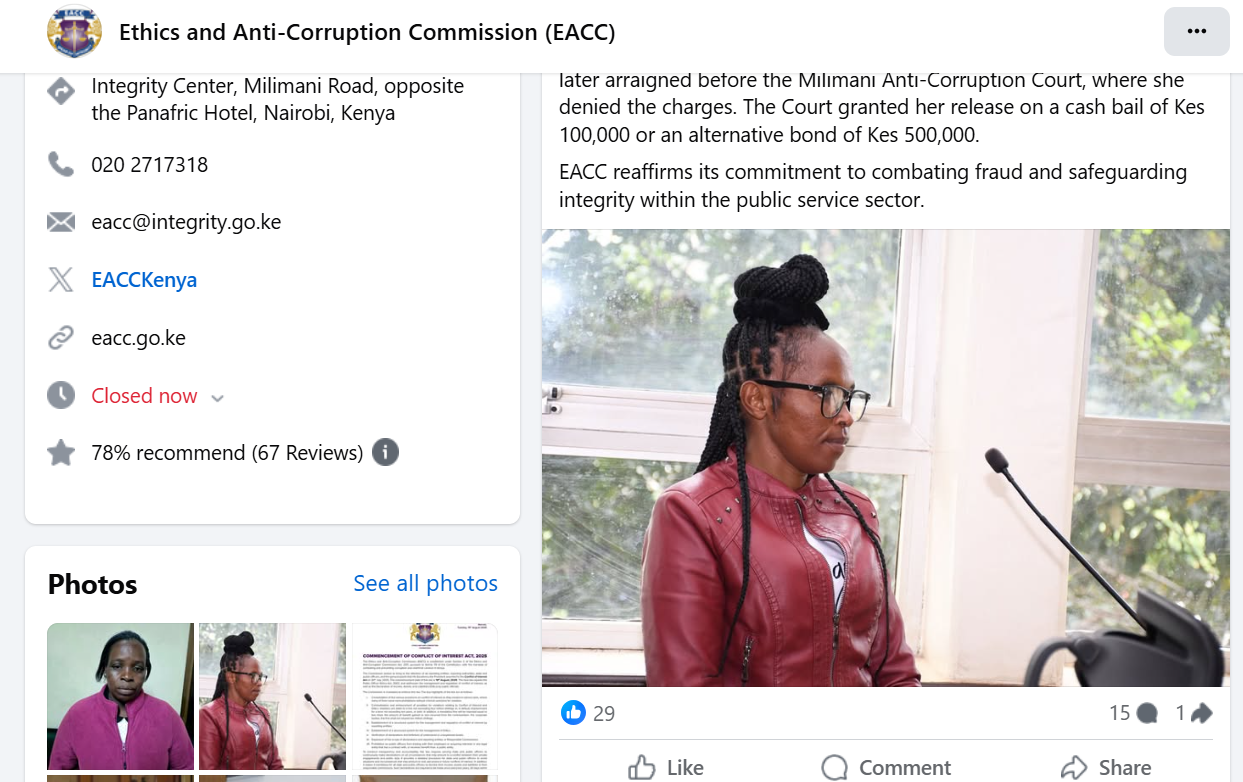Click the address directions arrow icon
Viewport: 1243px width, 782px height.
pyautogui.click(x=61, y=93)
